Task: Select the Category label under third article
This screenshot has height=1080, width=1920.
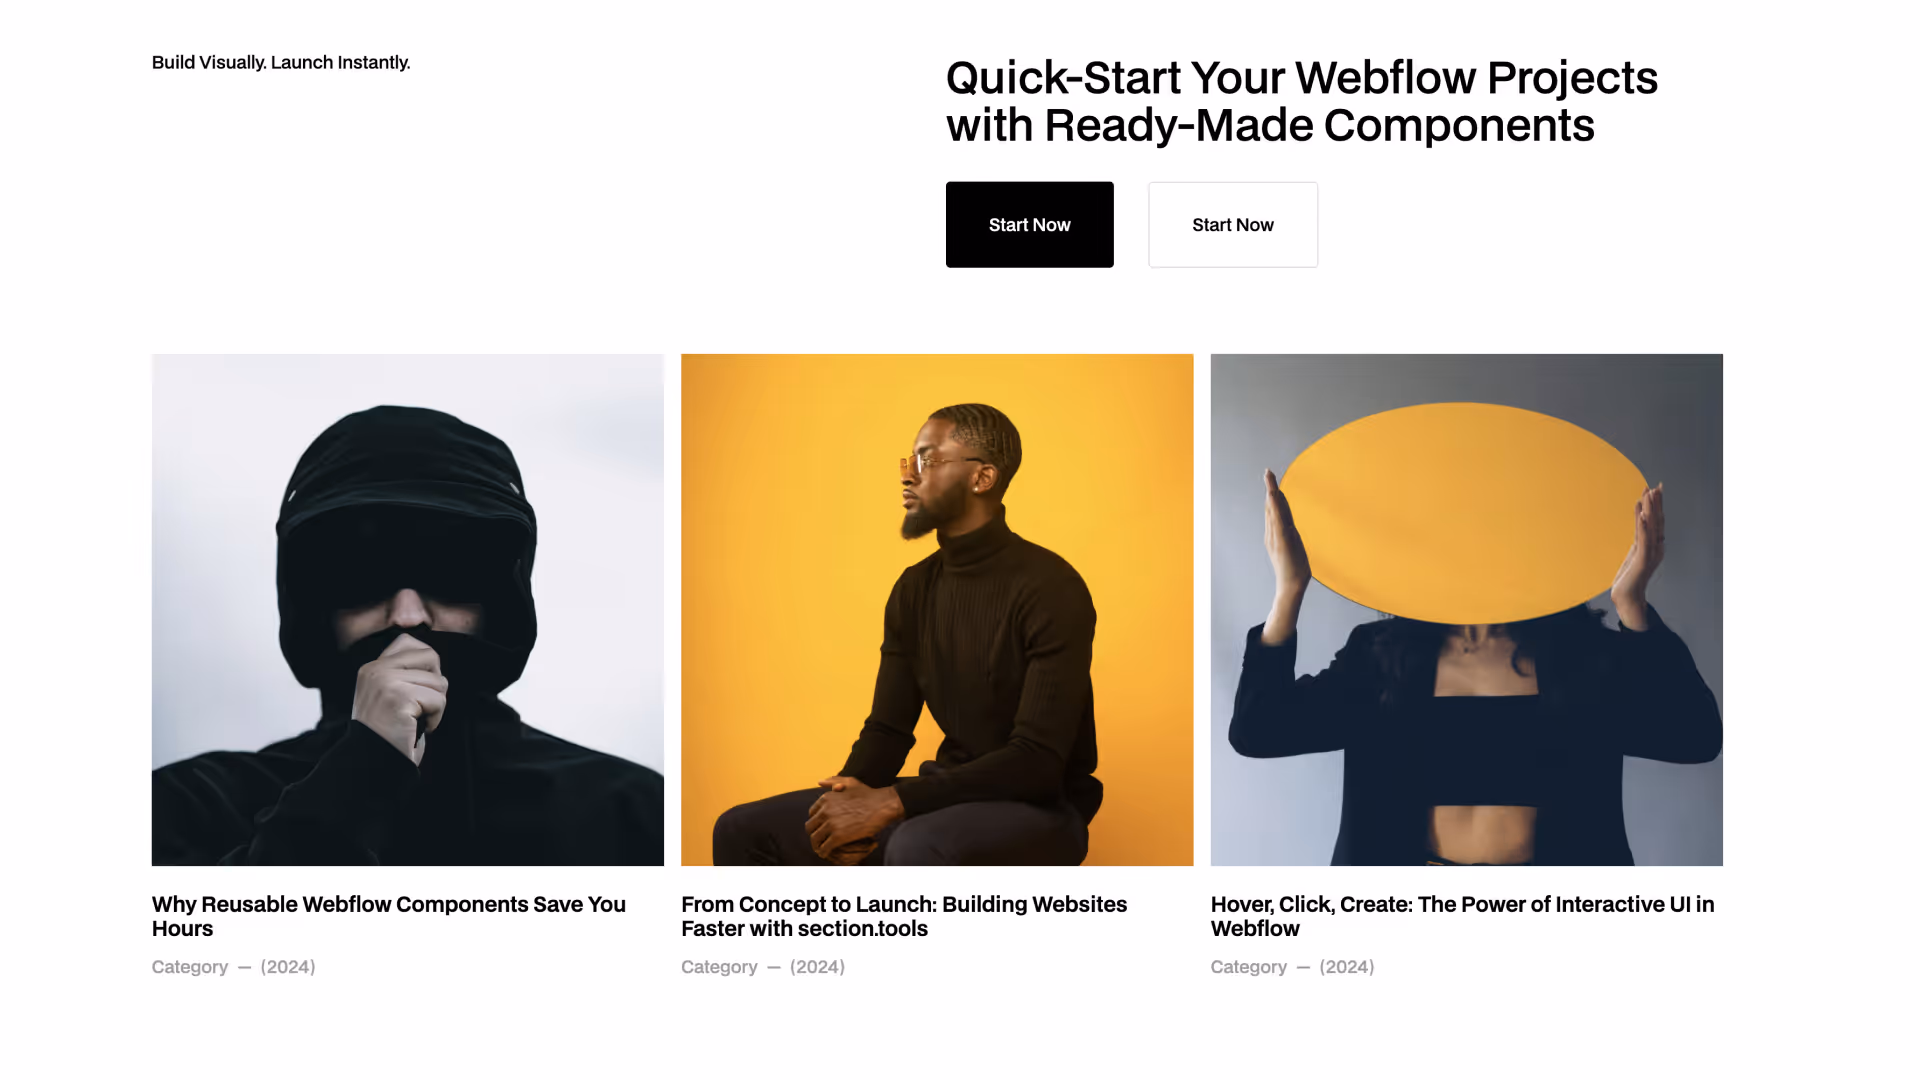Action: click(1248, 967)
